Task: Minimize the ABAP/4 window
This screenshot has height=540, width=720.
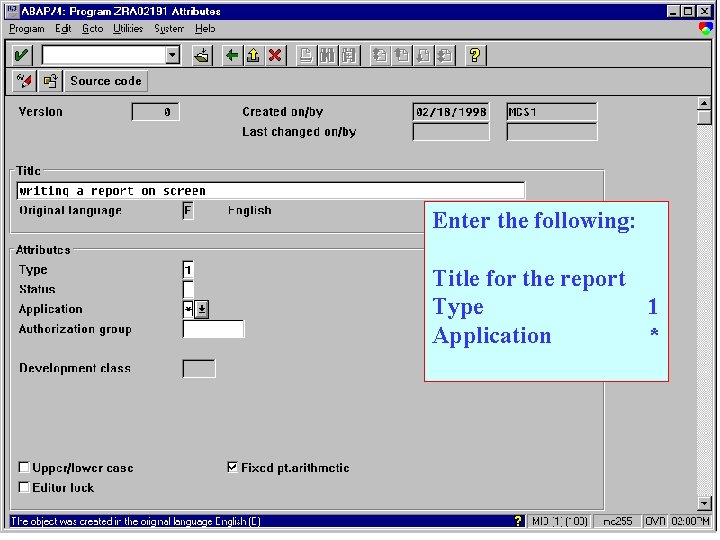Action: pyautogui.click(x=673, y=11)
